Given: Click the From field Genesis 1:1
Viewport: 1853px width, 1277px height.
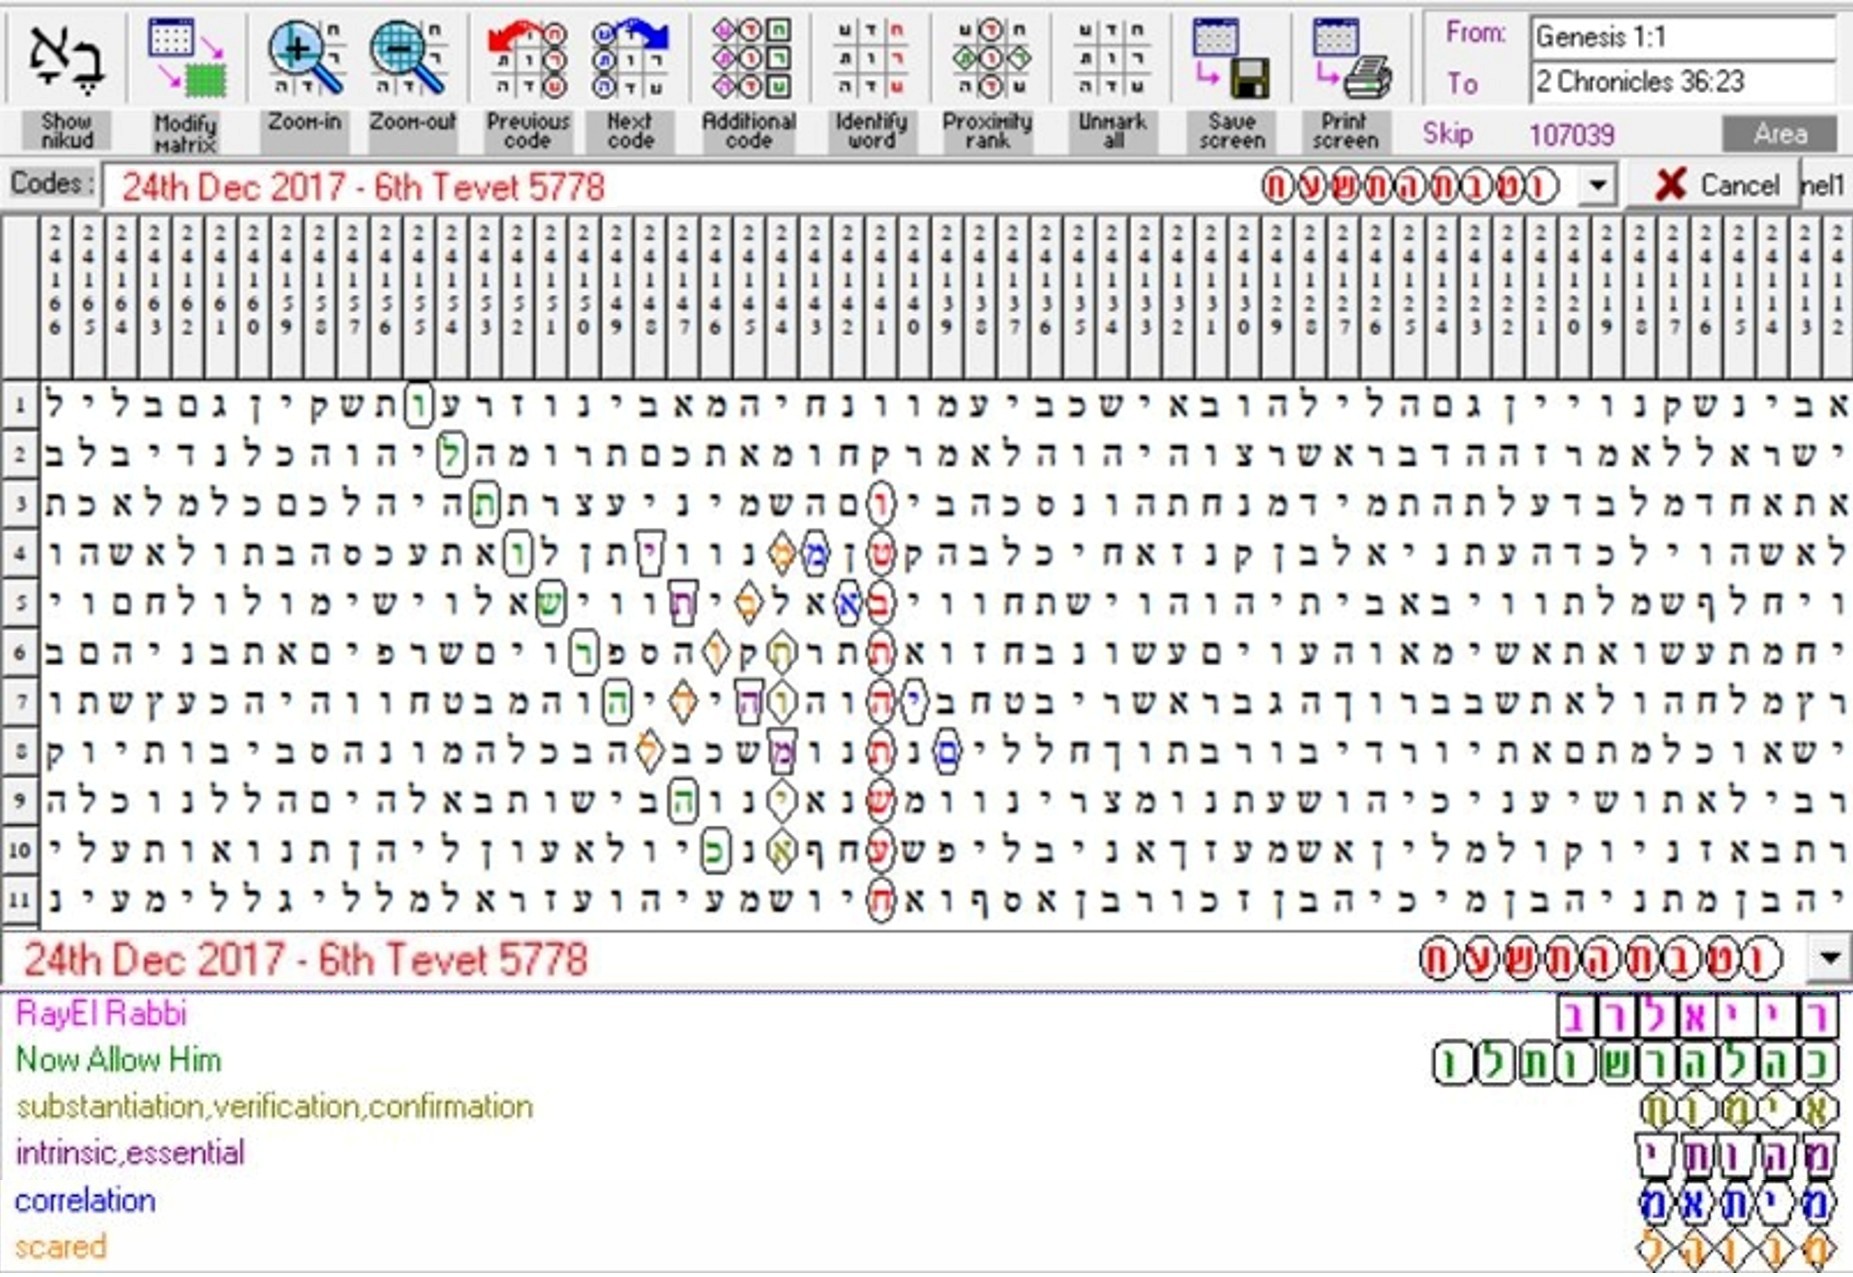Looking at the screenshot, I should click(1682, 37).
